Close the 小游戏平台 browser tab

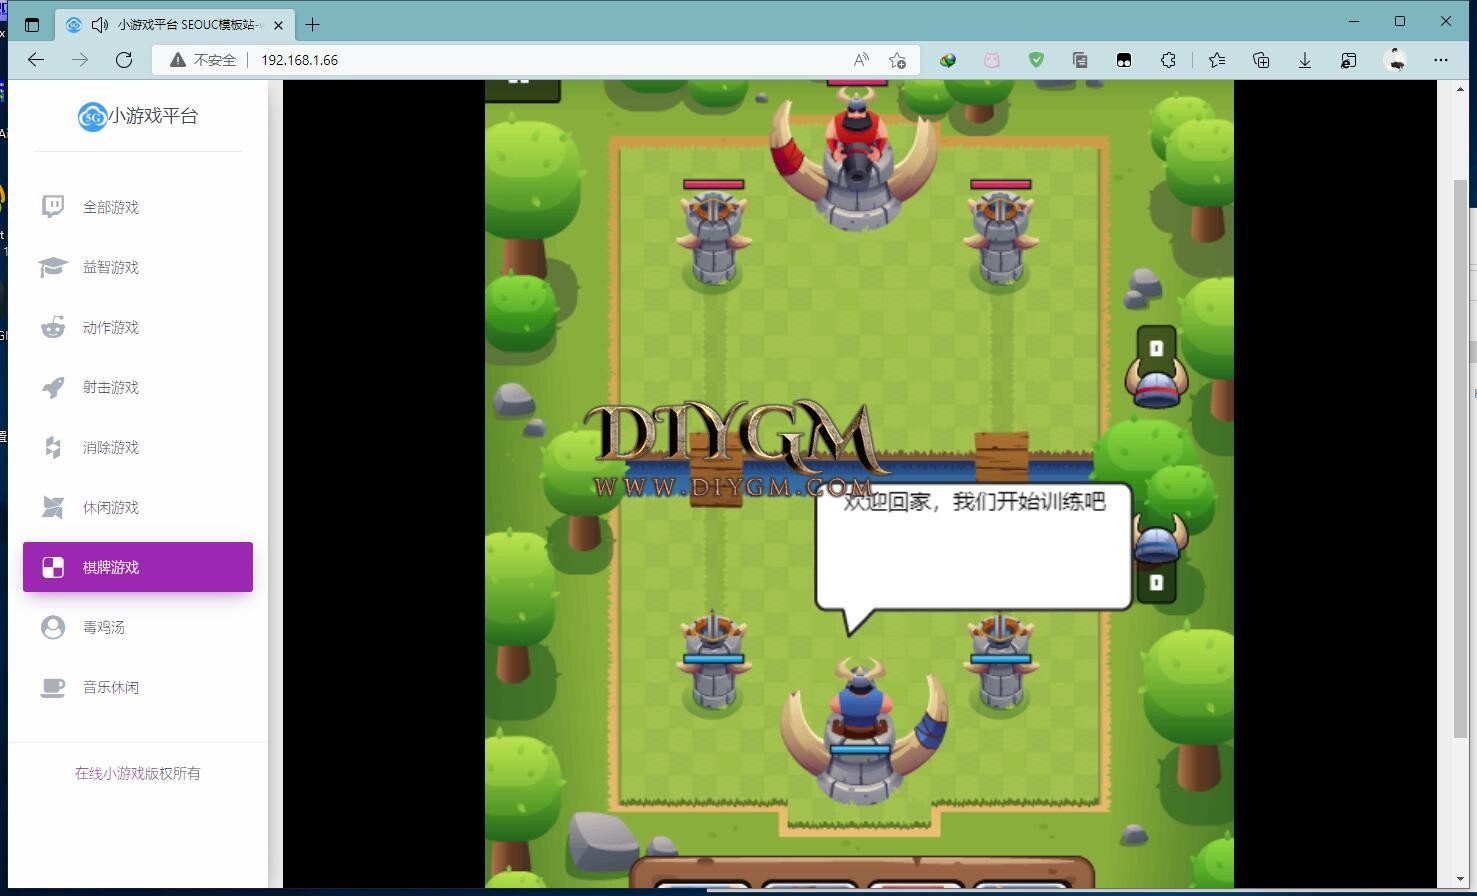click(278, 24)
